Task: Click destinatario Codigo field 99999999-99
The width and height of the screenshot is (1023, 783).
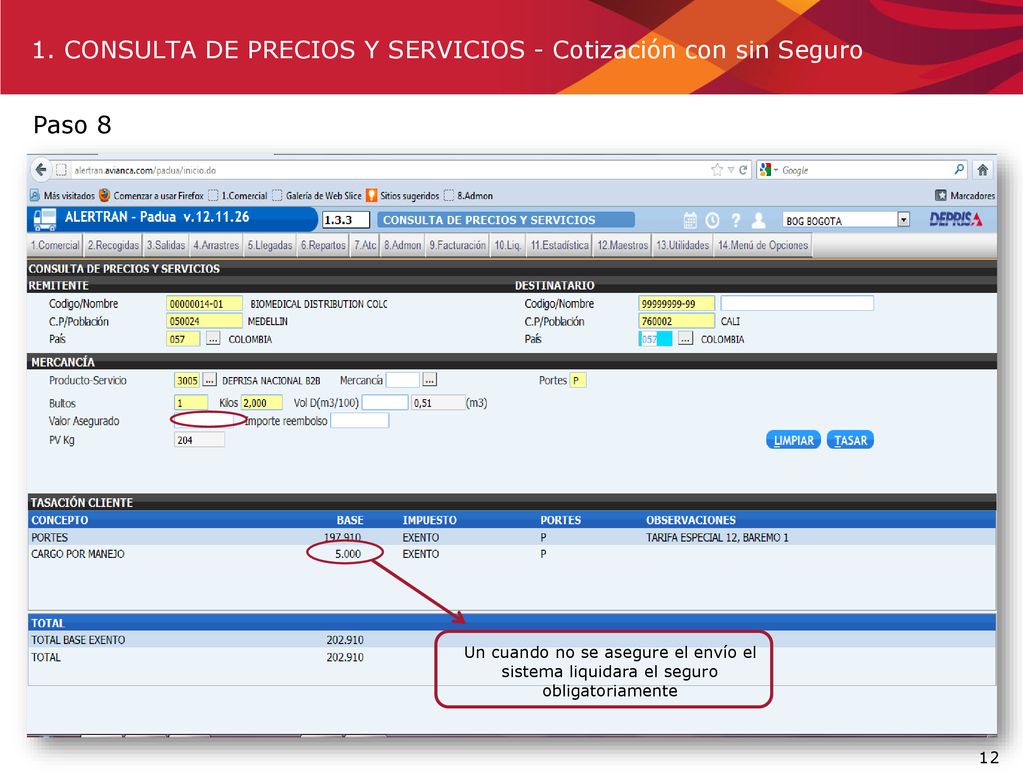Action: click(x=677, y=304)
